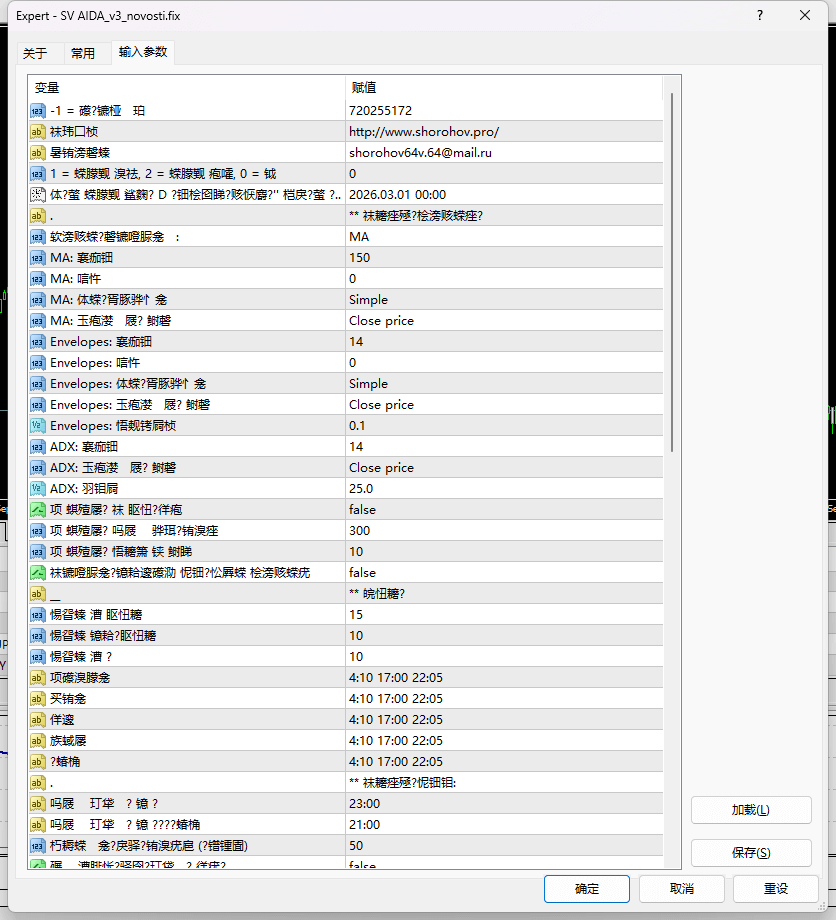Switch to the 关于 tab
Image resolution: width=836 pixels, height=920 pixels.
[x=35, y=53]
